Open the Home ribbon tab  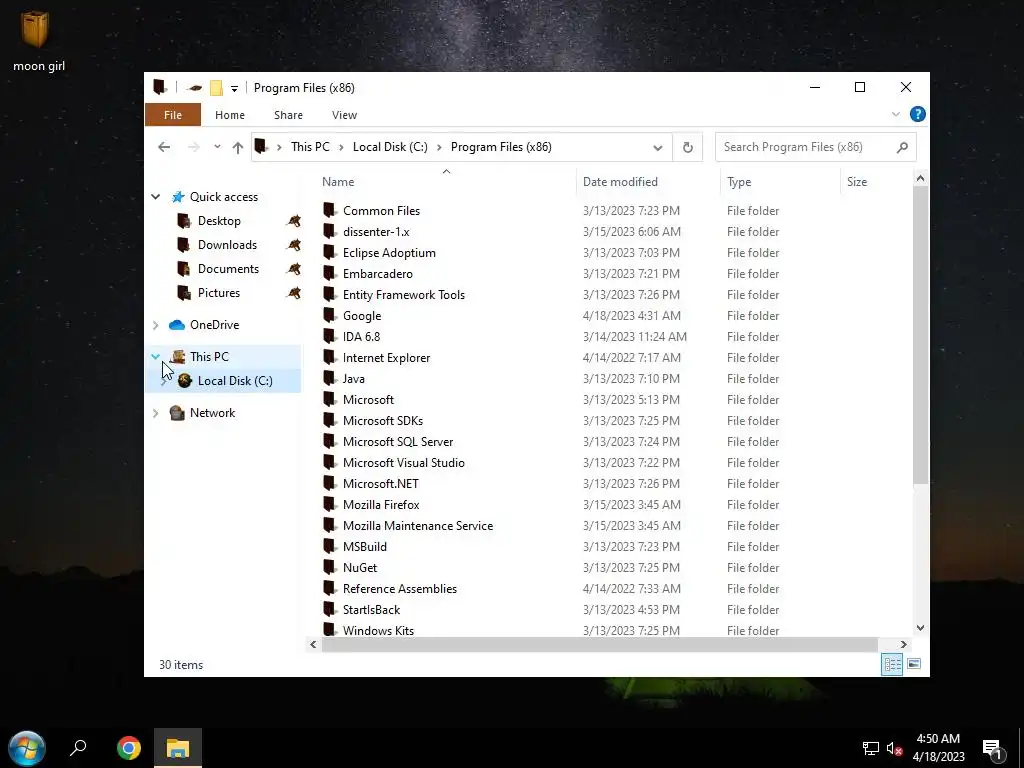(x=230, y=115)
